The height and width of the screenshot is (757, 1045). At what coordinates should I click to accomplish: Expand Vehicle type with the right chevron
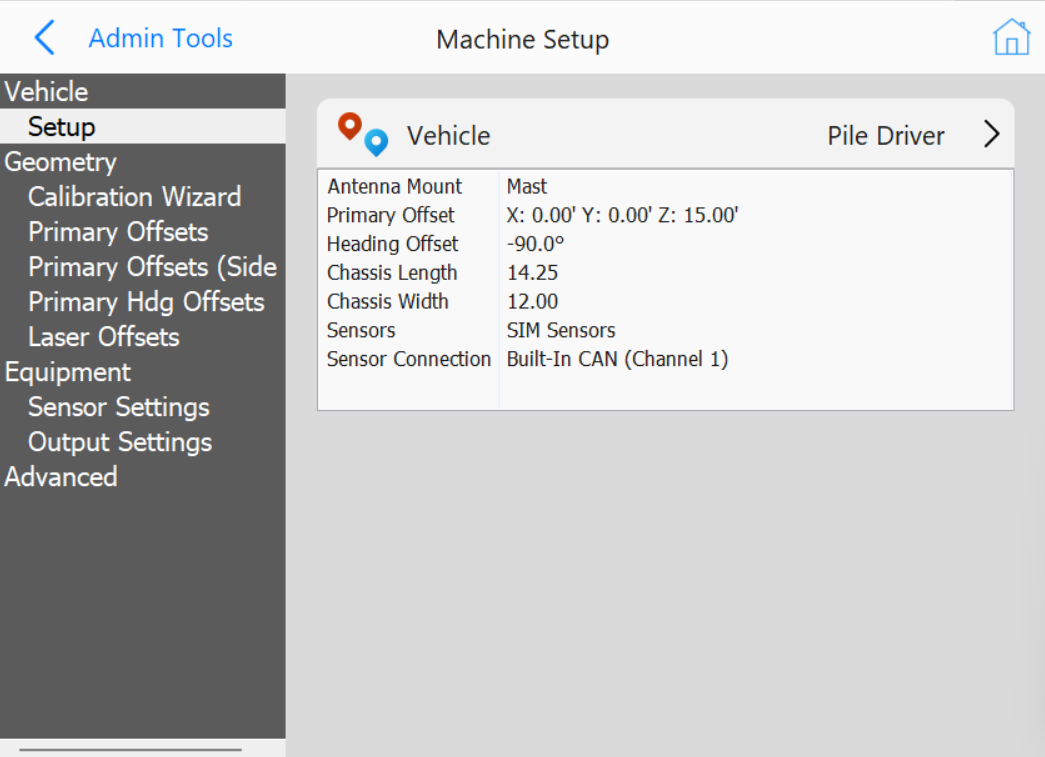[992, 135]
